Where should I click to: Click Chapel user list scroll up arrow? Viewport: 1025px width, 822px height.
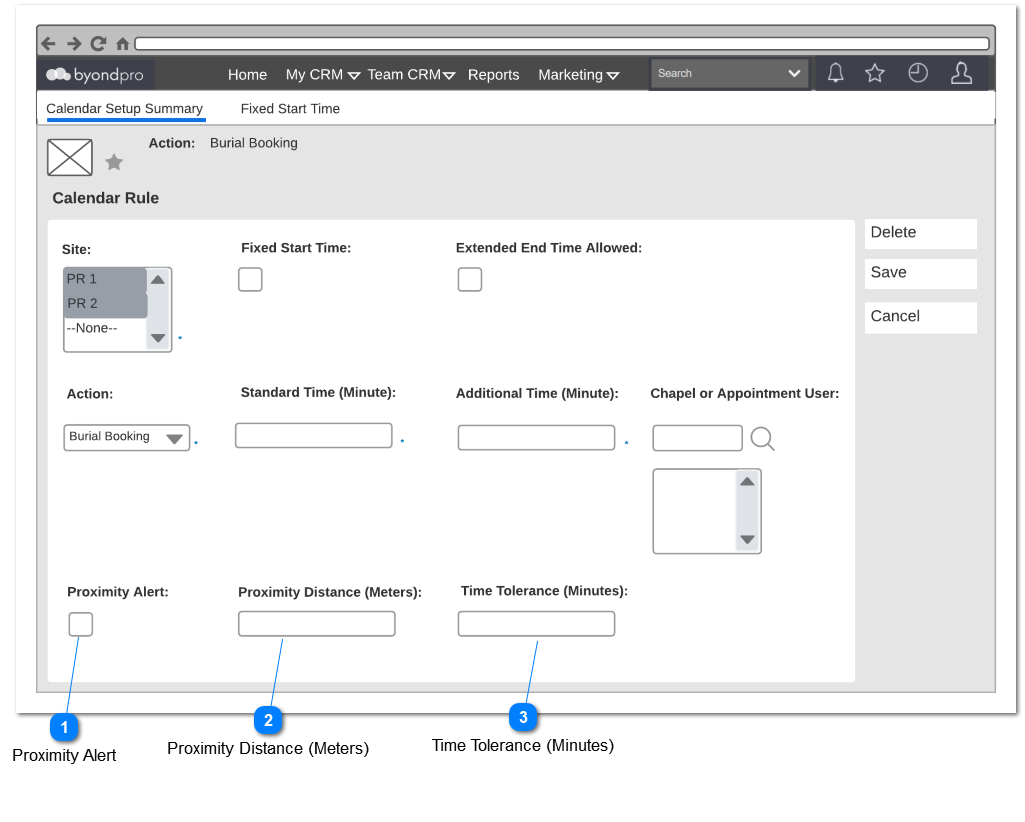click(x=747, y=481)
